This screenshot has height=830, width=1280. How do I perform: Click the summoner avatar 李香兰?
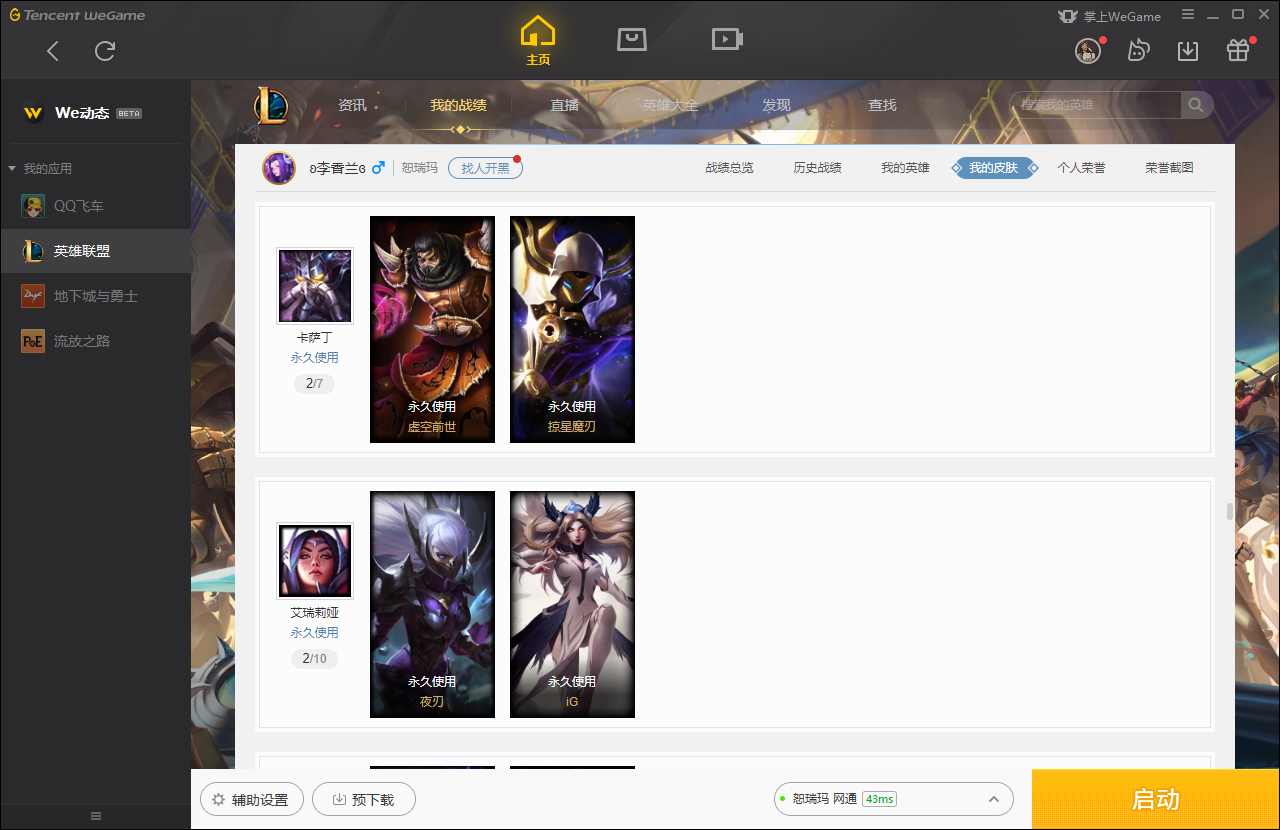pyautogui.click(x=279, y=168)
